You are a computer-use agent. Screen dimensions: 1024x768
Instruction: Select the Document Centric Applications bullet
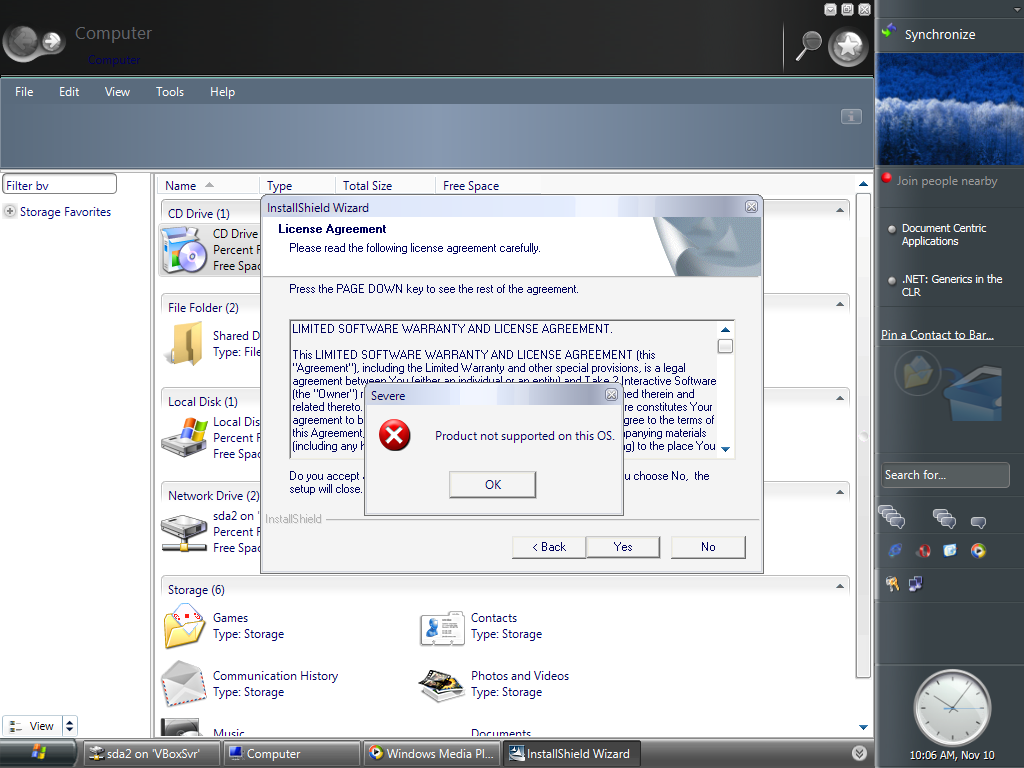(x=892, y=229)
